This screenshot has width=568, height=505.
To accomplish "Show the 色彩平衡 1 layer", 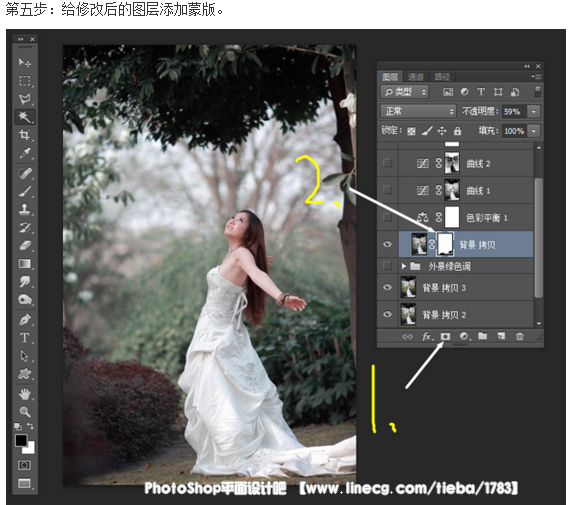I will click(x=387, y=217).
